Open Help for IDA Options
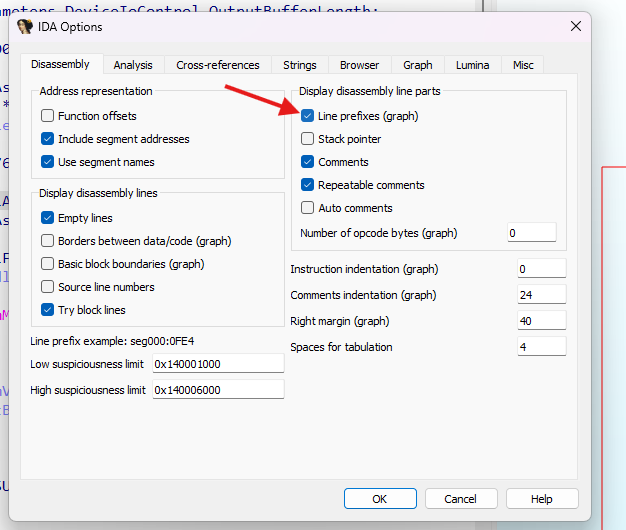626x530 pixels. point(542,498)
